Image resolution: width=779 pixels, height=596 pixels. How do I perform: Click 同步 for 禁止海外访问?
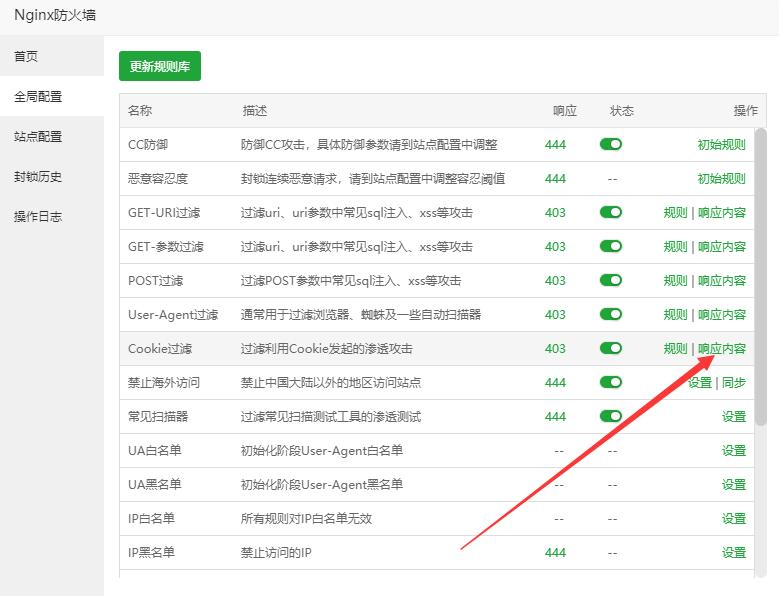734,382
